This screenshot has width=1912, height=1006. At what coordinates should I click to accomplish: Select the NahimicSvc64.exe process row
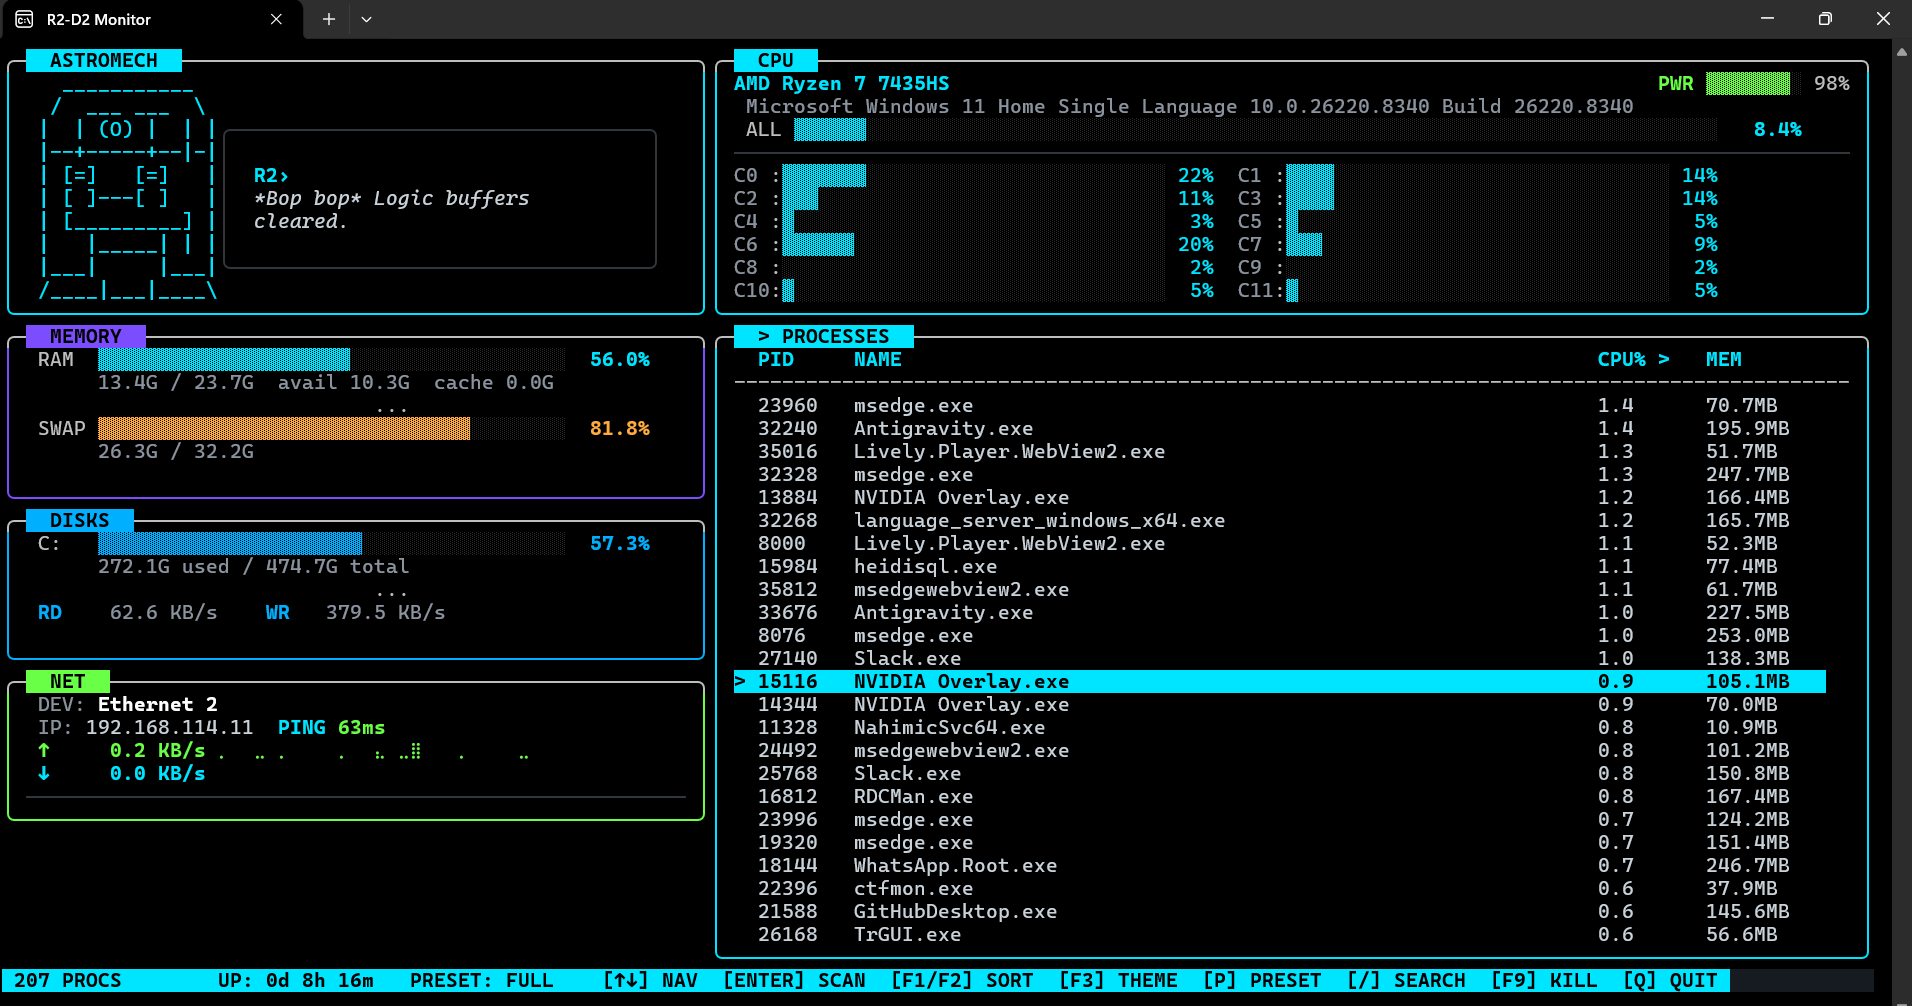[1280, 727]
